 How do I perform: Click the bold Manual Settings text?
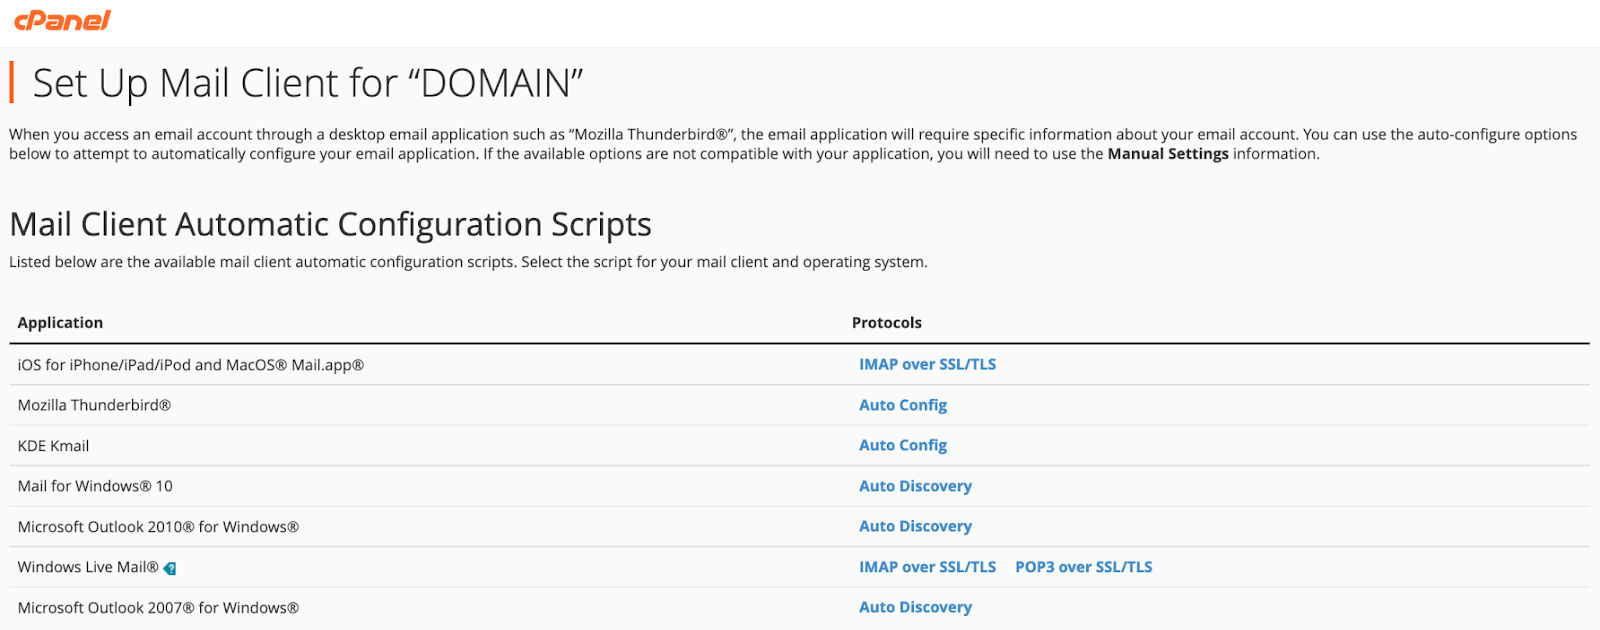click(1167, 154)
